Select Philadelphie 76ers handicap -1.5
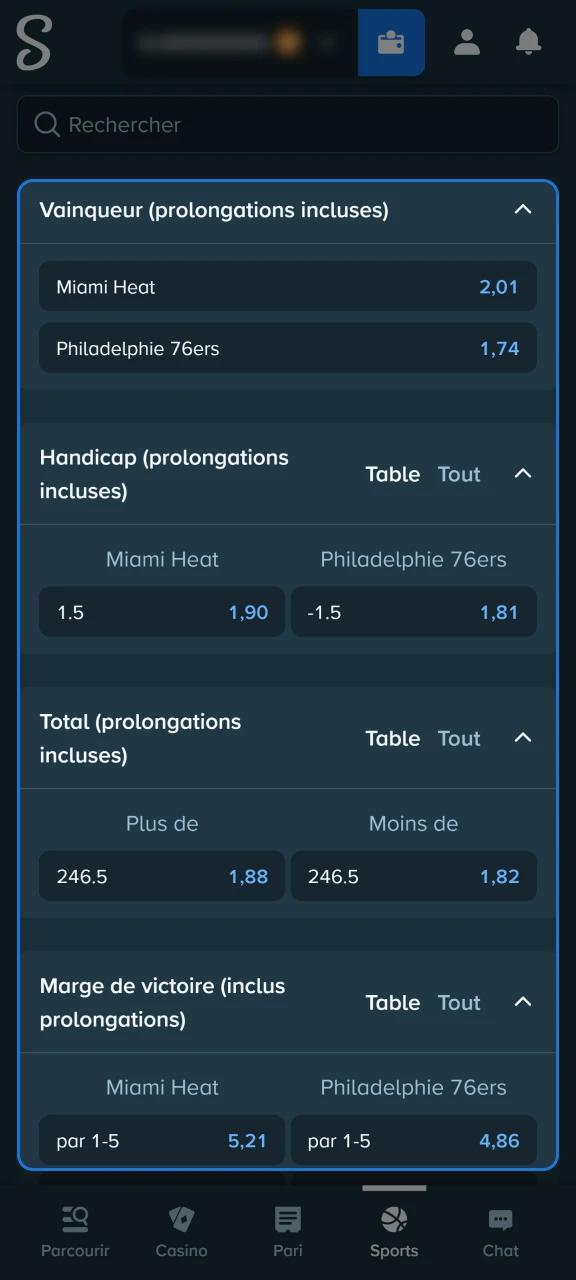This screenshot has width=576, height=1280. point(413,612)
